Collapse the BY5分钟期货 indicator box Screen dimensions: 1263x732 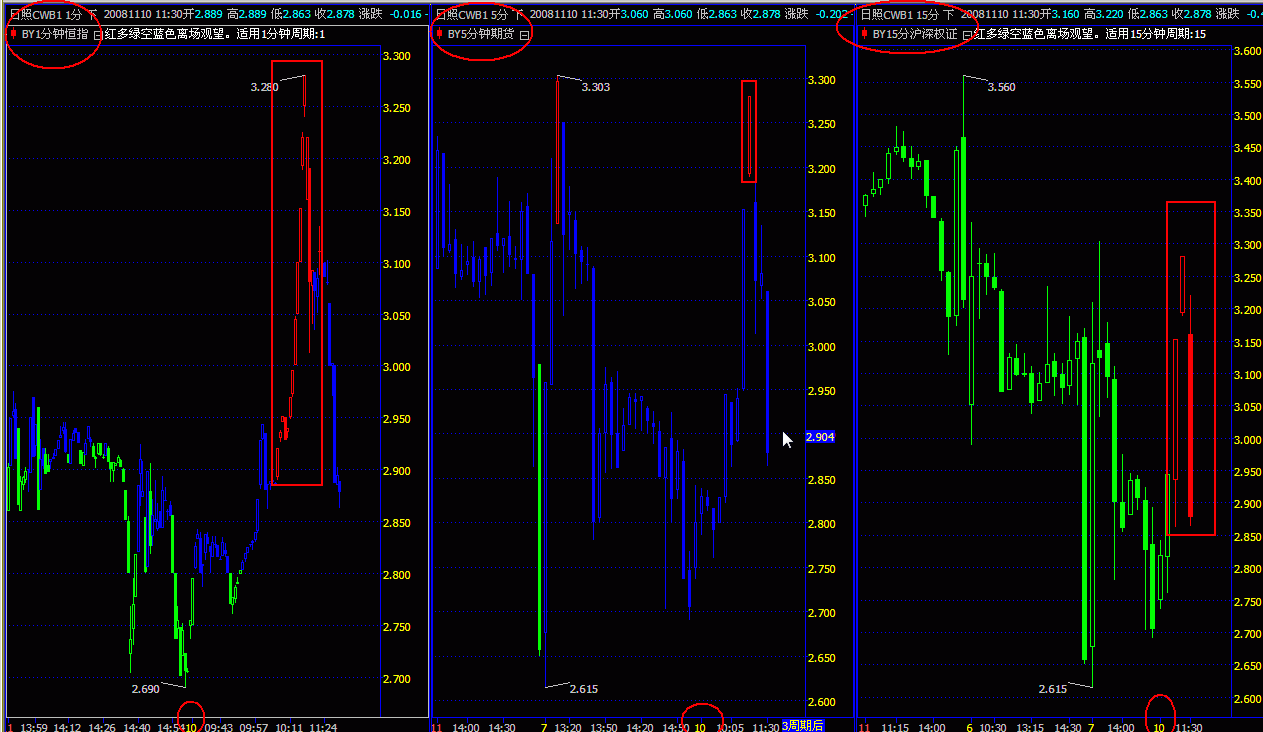coord(524,34)
